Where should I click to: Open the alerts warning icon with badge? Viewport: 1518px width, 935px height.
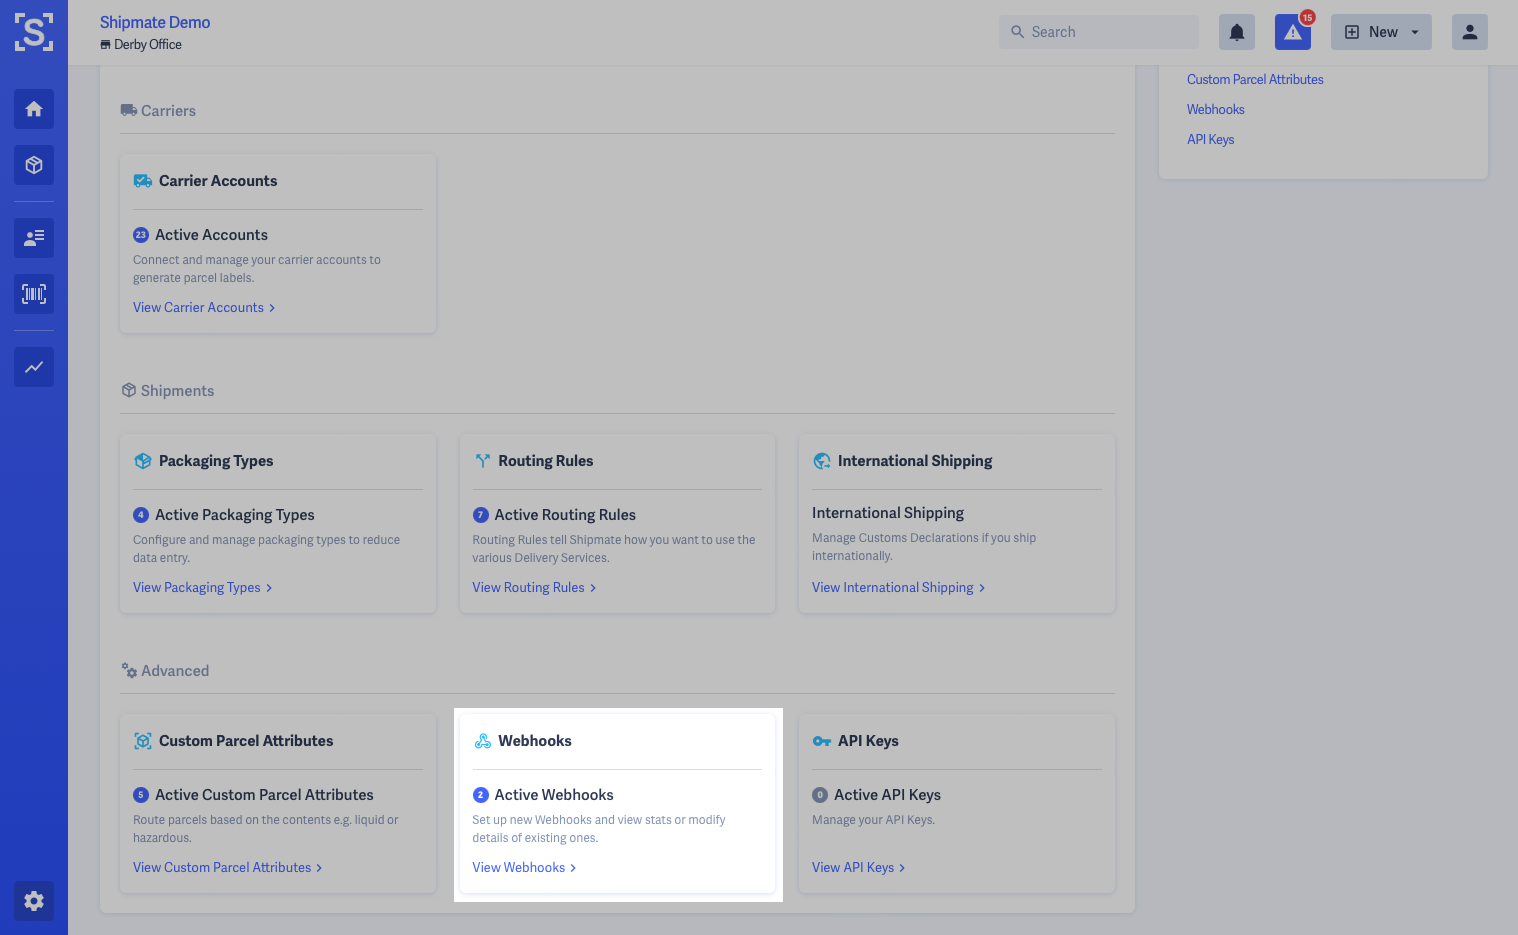(x=1293, y=32)
